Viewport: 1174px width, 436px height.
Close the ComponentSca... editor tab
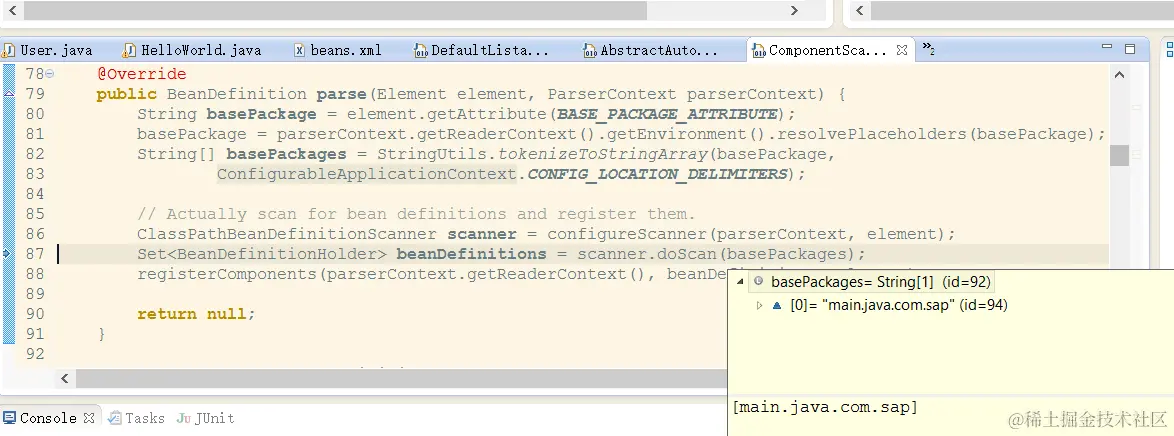[x=902, y=50]
